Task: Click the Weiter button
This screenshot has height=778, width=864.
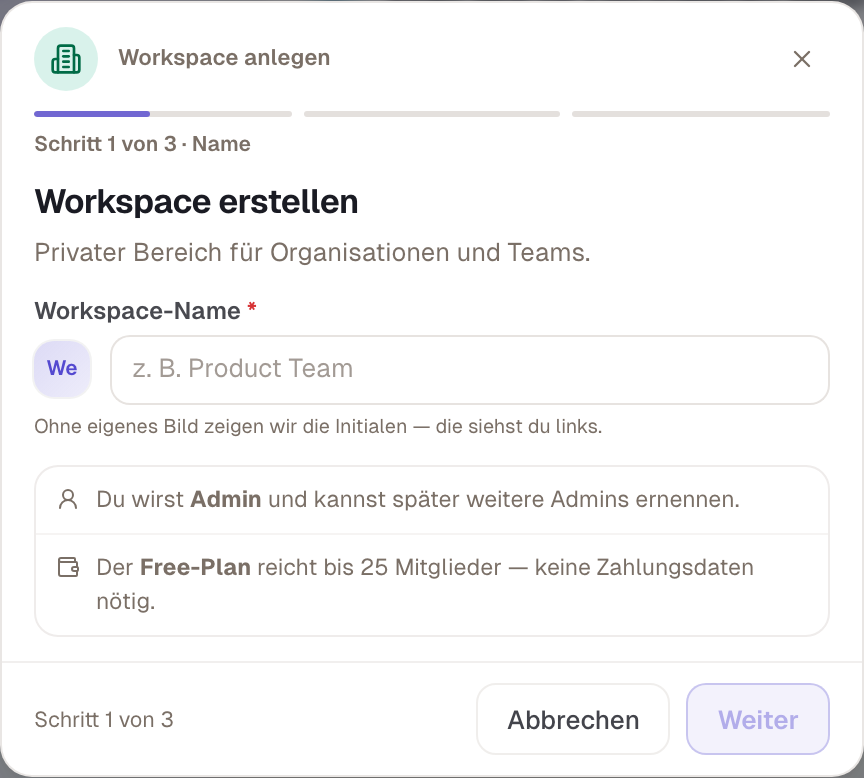Action: click(758, 719)
